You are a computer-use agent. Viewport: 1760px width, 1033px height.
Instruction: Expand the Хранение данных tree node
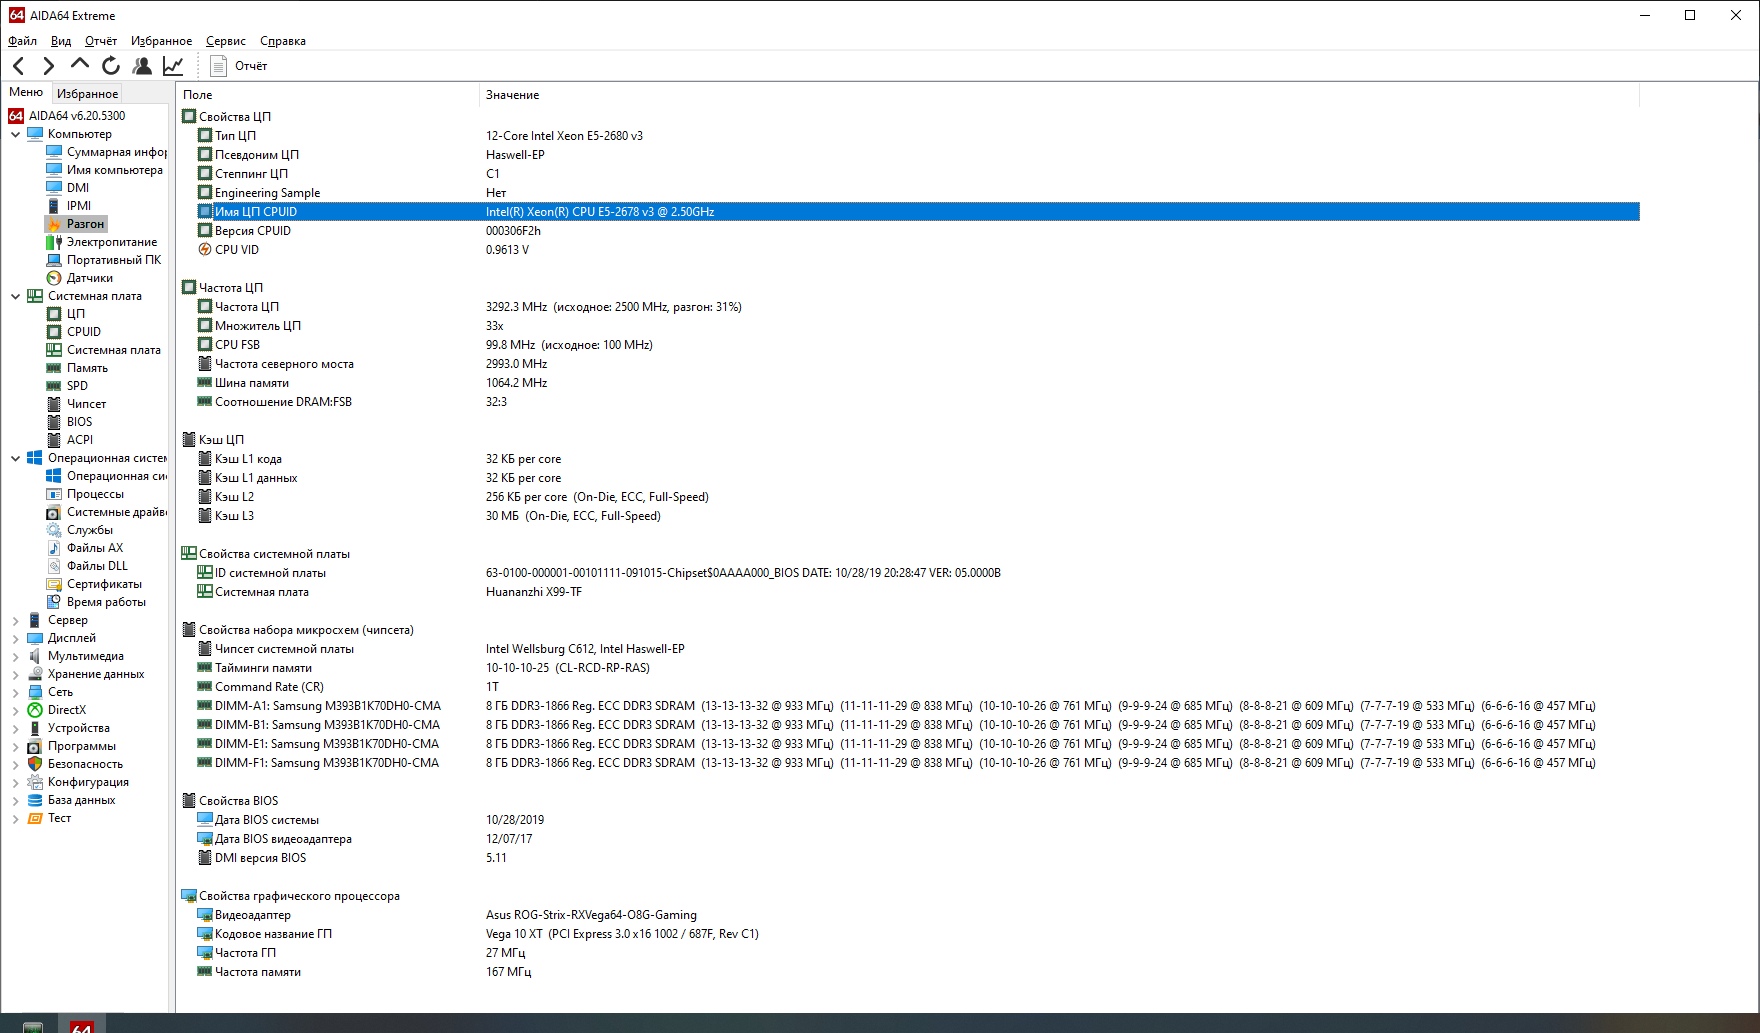[x=15, y=674]
